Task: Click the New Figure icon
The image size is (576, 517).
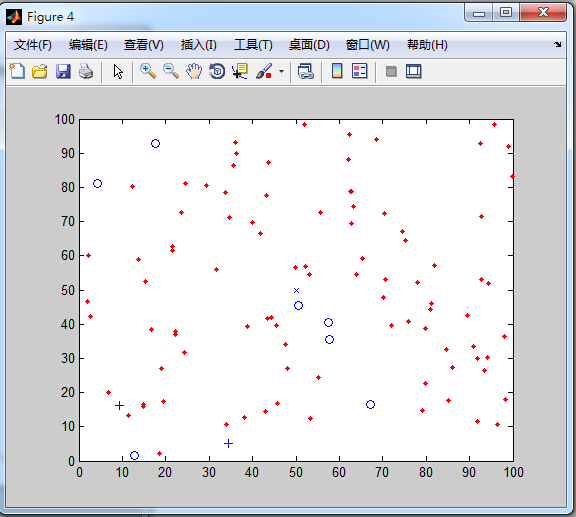Action: 17,71
